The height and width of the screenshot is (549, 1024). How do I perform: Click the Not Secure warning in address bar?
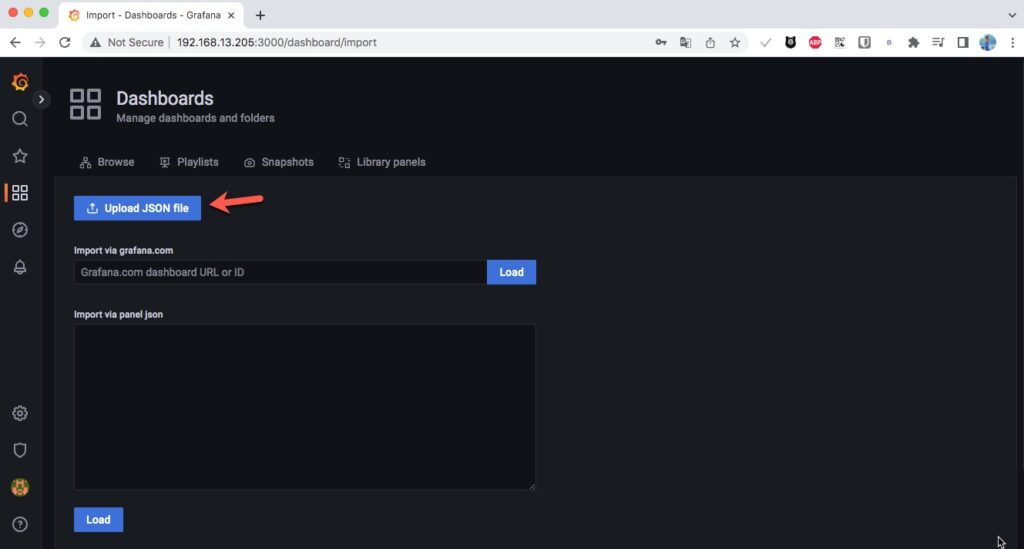tap(127, 42)
